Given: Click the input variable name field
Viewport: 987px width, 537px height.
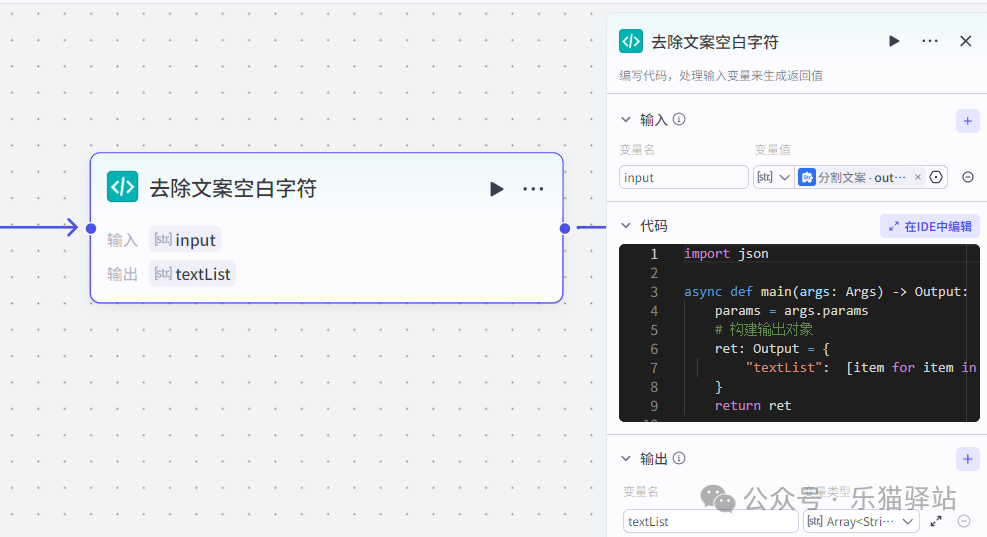Looking at the screenshot, I should tap(683, 177).
